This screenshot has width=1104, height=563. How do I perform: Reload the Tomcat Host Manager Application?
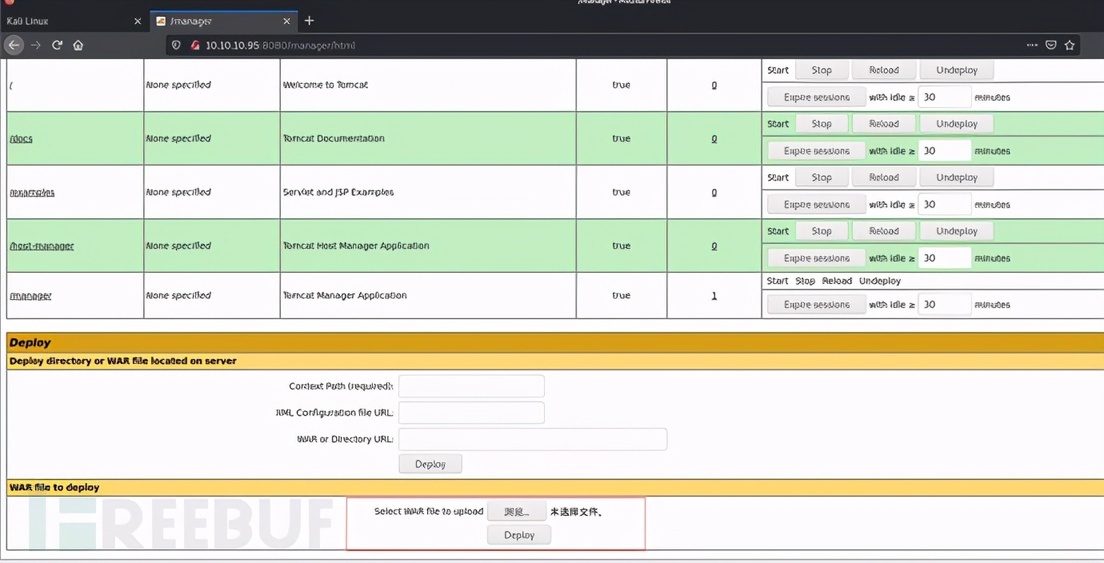pyautogui.click(x=884, y=231)
